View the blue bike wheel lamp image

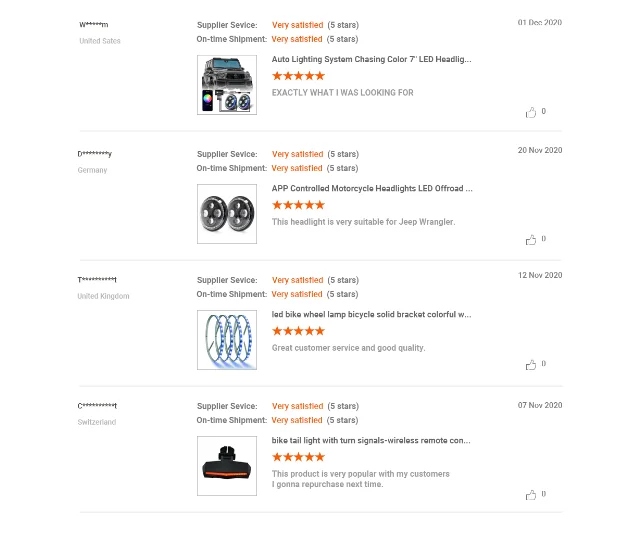click(227, 340)
